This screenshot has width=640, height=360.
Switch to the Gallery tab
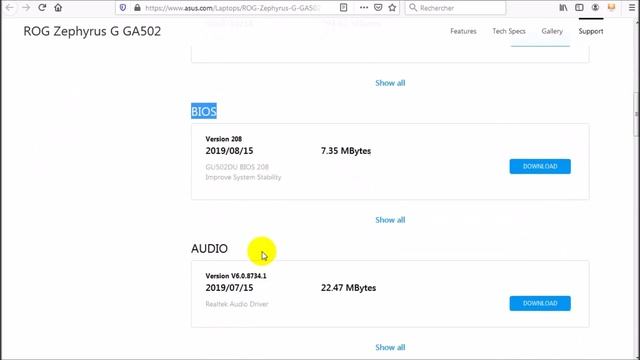(552, 31)
